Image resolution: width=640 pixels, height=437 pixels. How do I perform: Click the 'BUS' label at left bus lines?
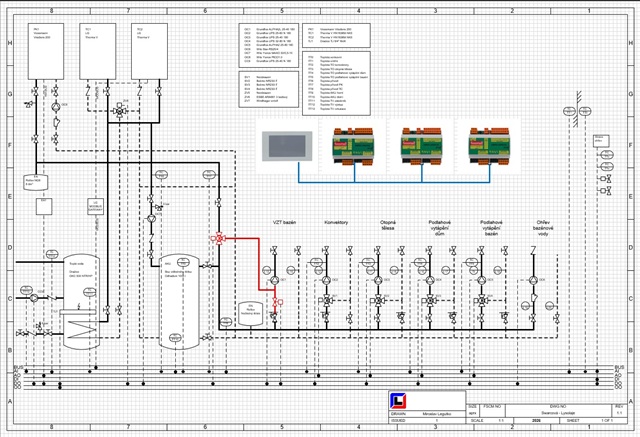[18, 368]
